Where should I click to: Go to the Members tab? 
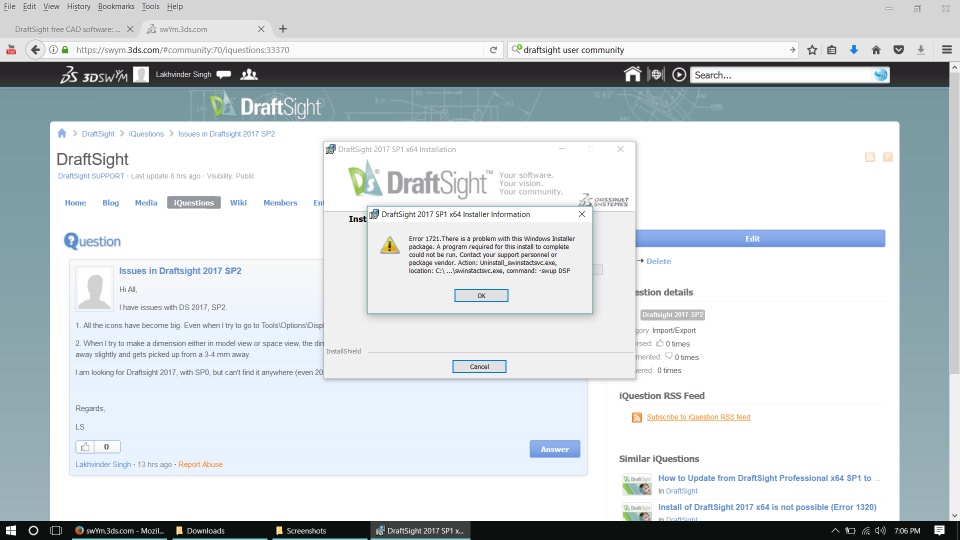280,203
